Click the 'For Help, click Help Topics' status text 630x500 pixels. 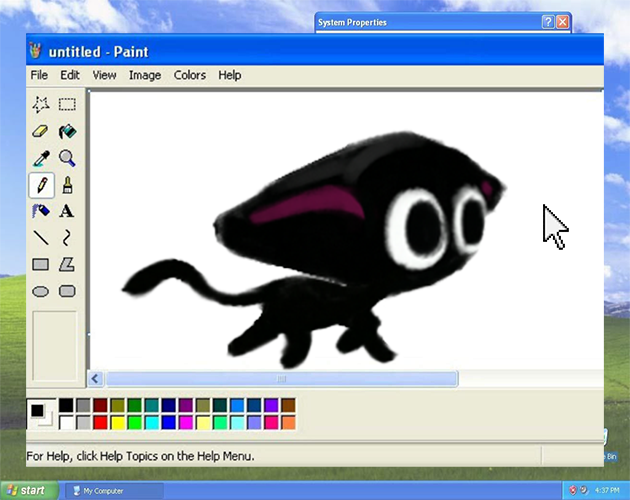(140, 456)
